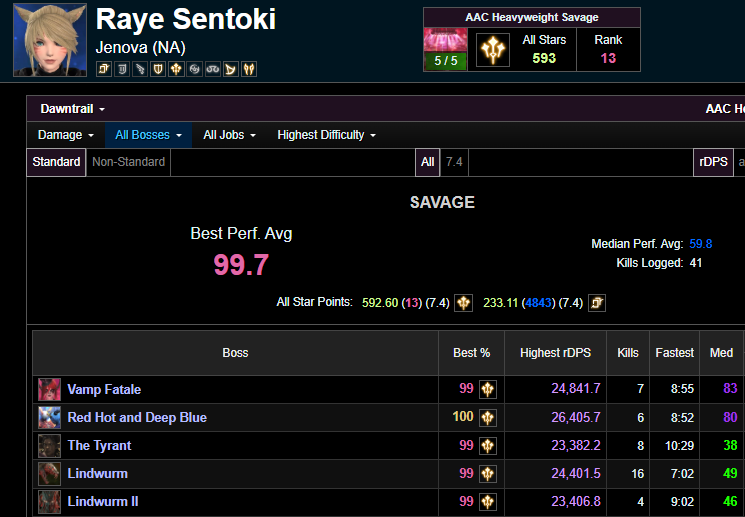The height and width of the screenshot is (517, 745).
Task: Click the Black Mage icon beside All Stars 593
Action: click(x=493, y=49)
